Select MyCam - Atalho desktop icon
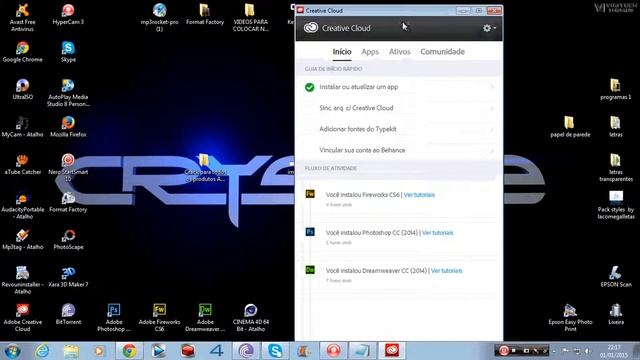The width and height of the screenshot is (640, 360). click(22, 127)
